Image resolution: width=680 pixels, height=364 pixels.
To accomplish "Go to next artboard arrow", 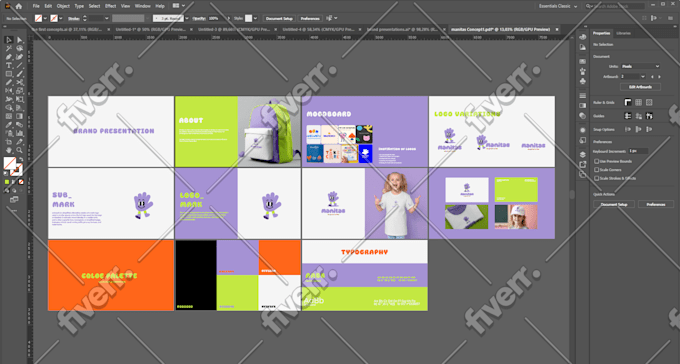I will pos(660,77).
